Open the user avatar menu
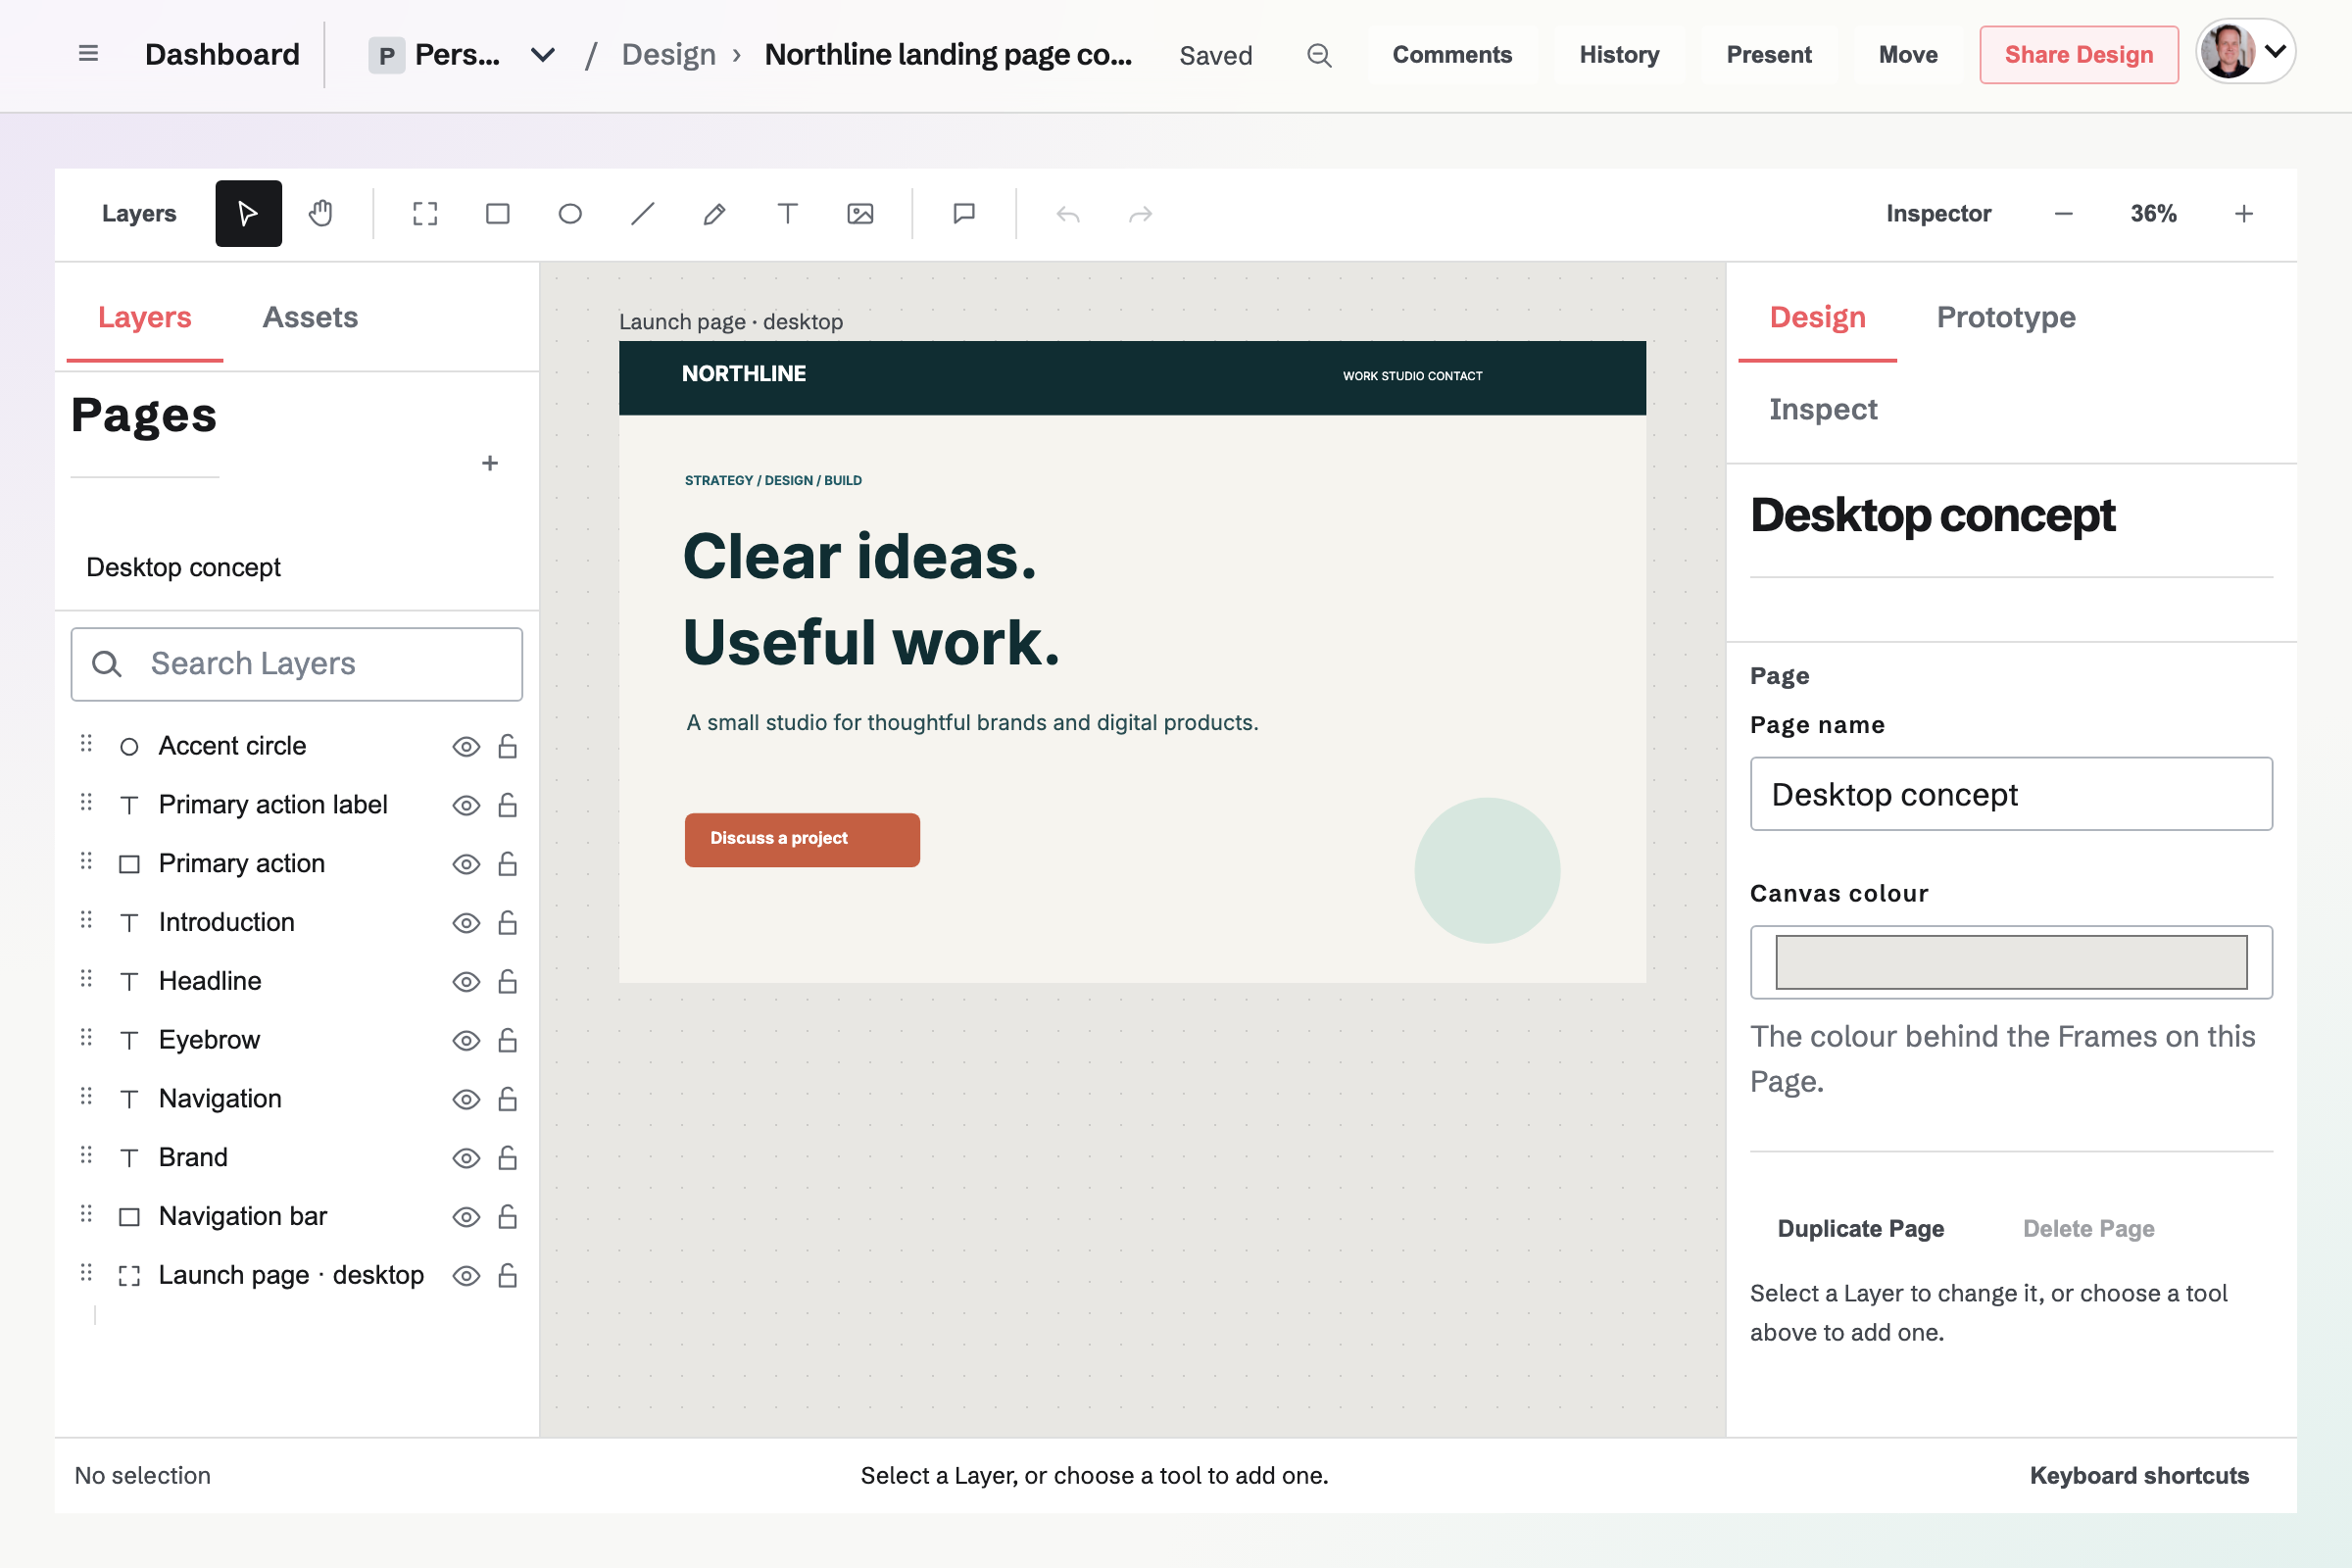Viewport: 2352px width, 1568px height. (2245, 51)
